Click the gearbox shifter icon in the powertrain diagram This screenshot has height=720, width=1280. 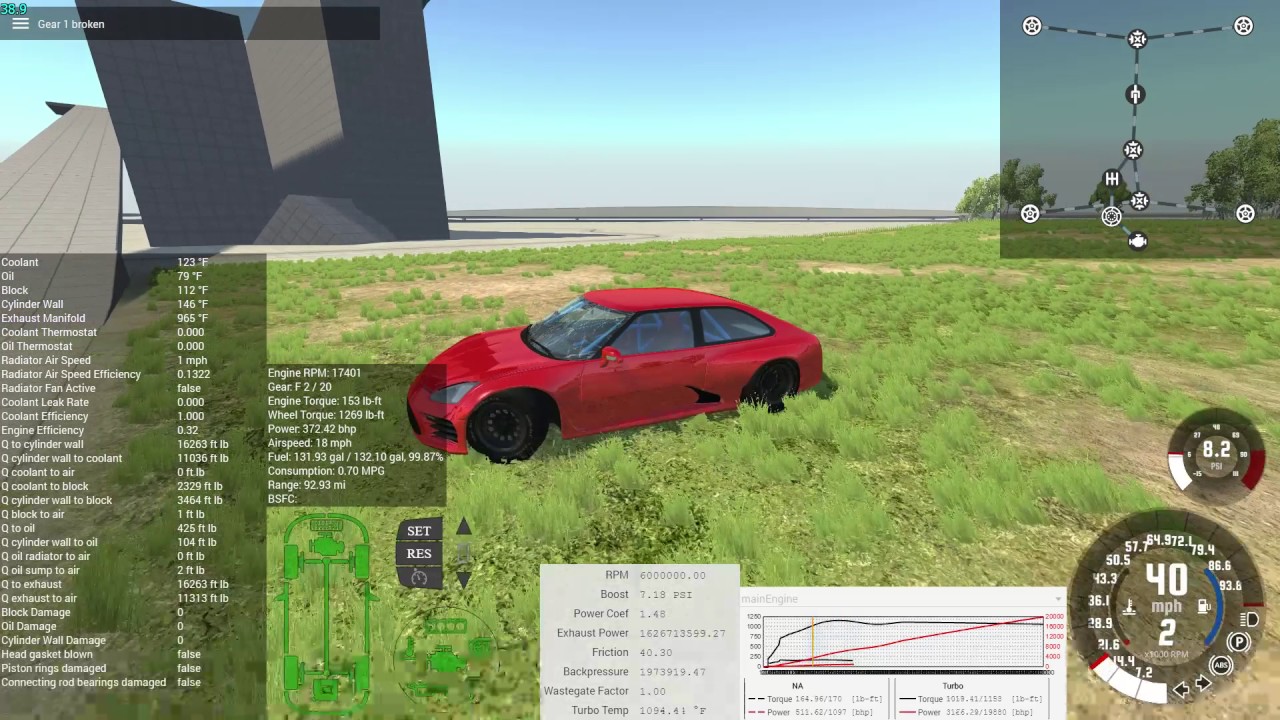(1111, 179)
